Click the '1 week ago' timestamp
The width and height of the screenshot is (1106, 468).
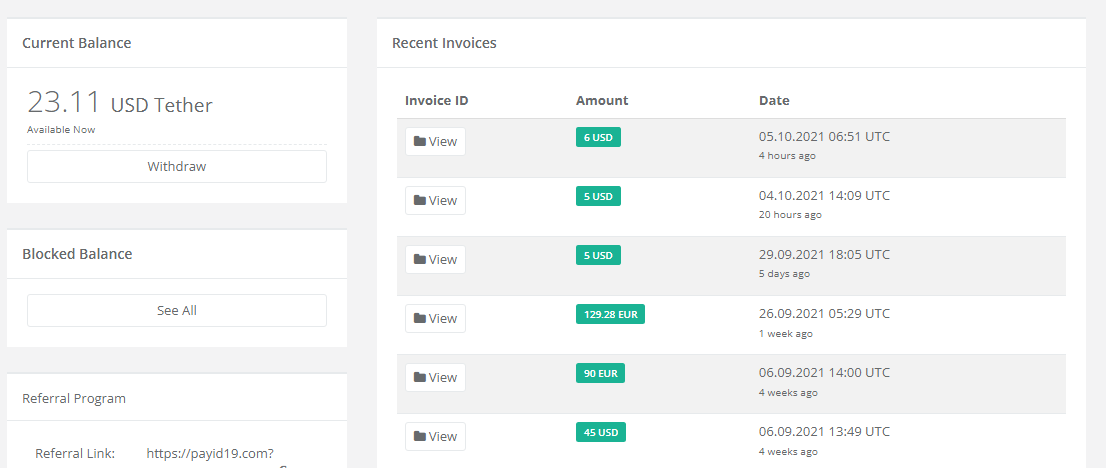tap(786, 333)
